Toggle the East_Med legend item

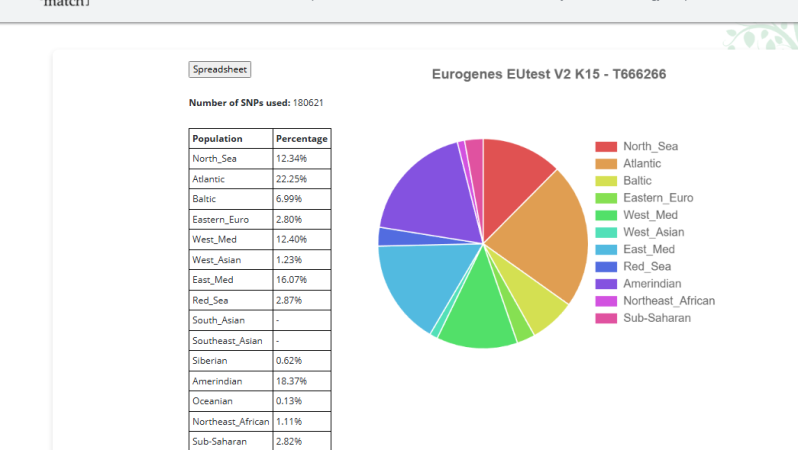coord(635,249)
